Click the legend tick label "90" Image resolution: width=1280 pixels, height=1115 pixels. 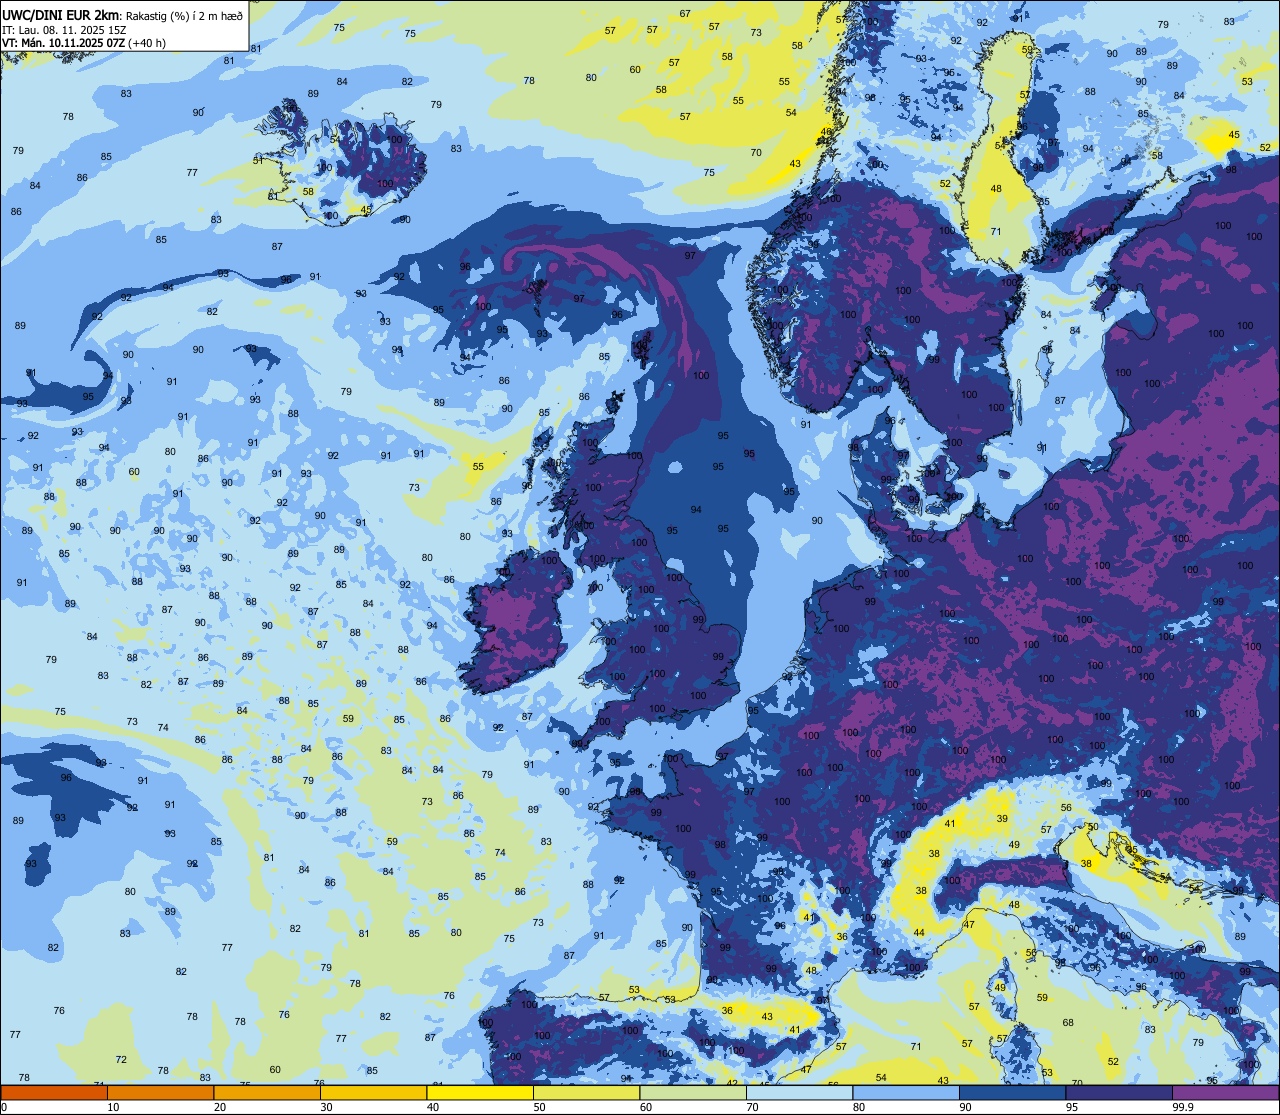coord(965,1107)
